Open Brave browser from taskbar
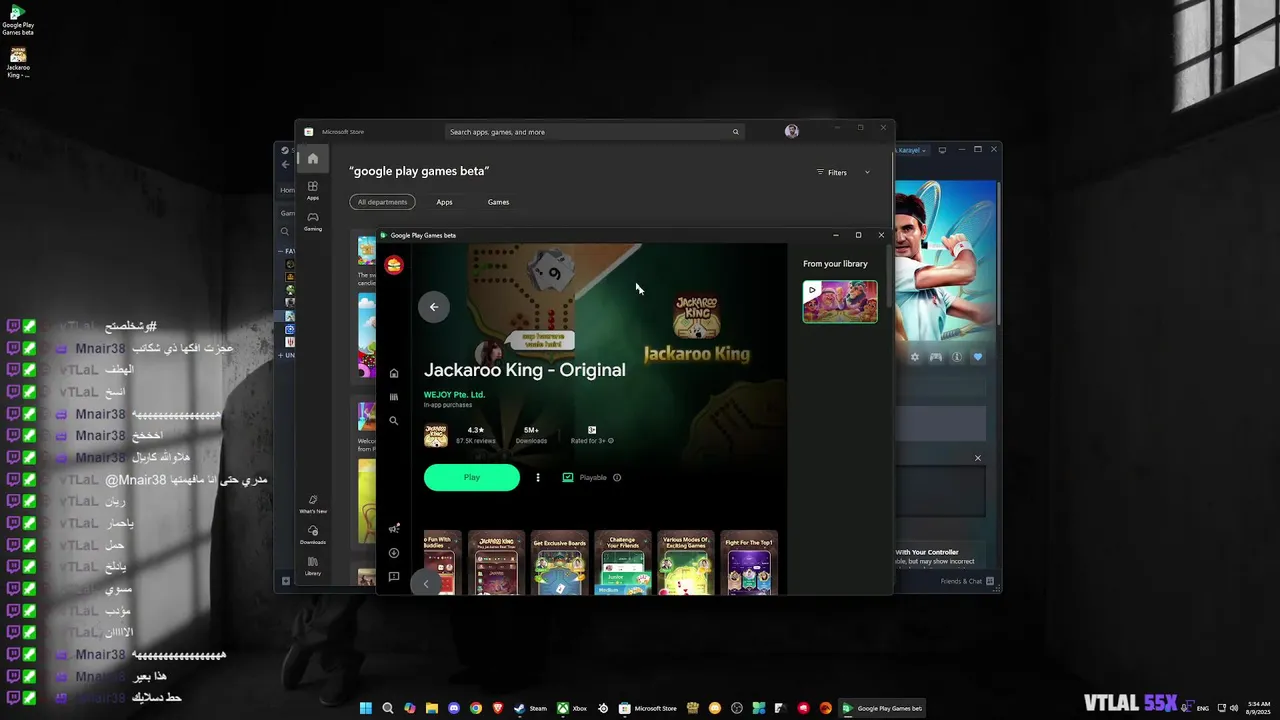Screen dimensions: 1280x720 click(498, 708)
